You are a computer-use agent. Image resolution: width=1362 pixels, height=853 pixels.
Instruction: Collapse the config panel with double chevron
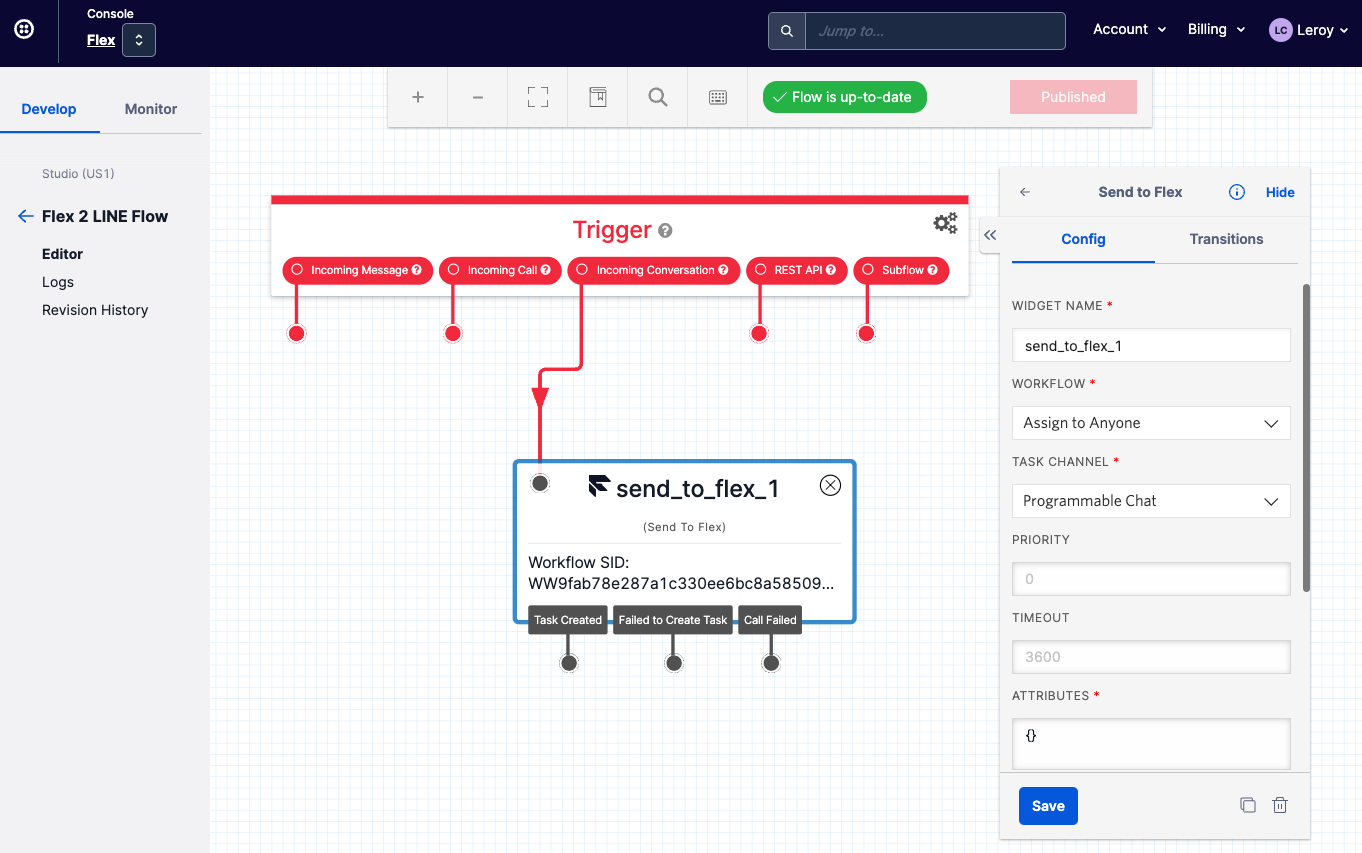click(990, 235)
